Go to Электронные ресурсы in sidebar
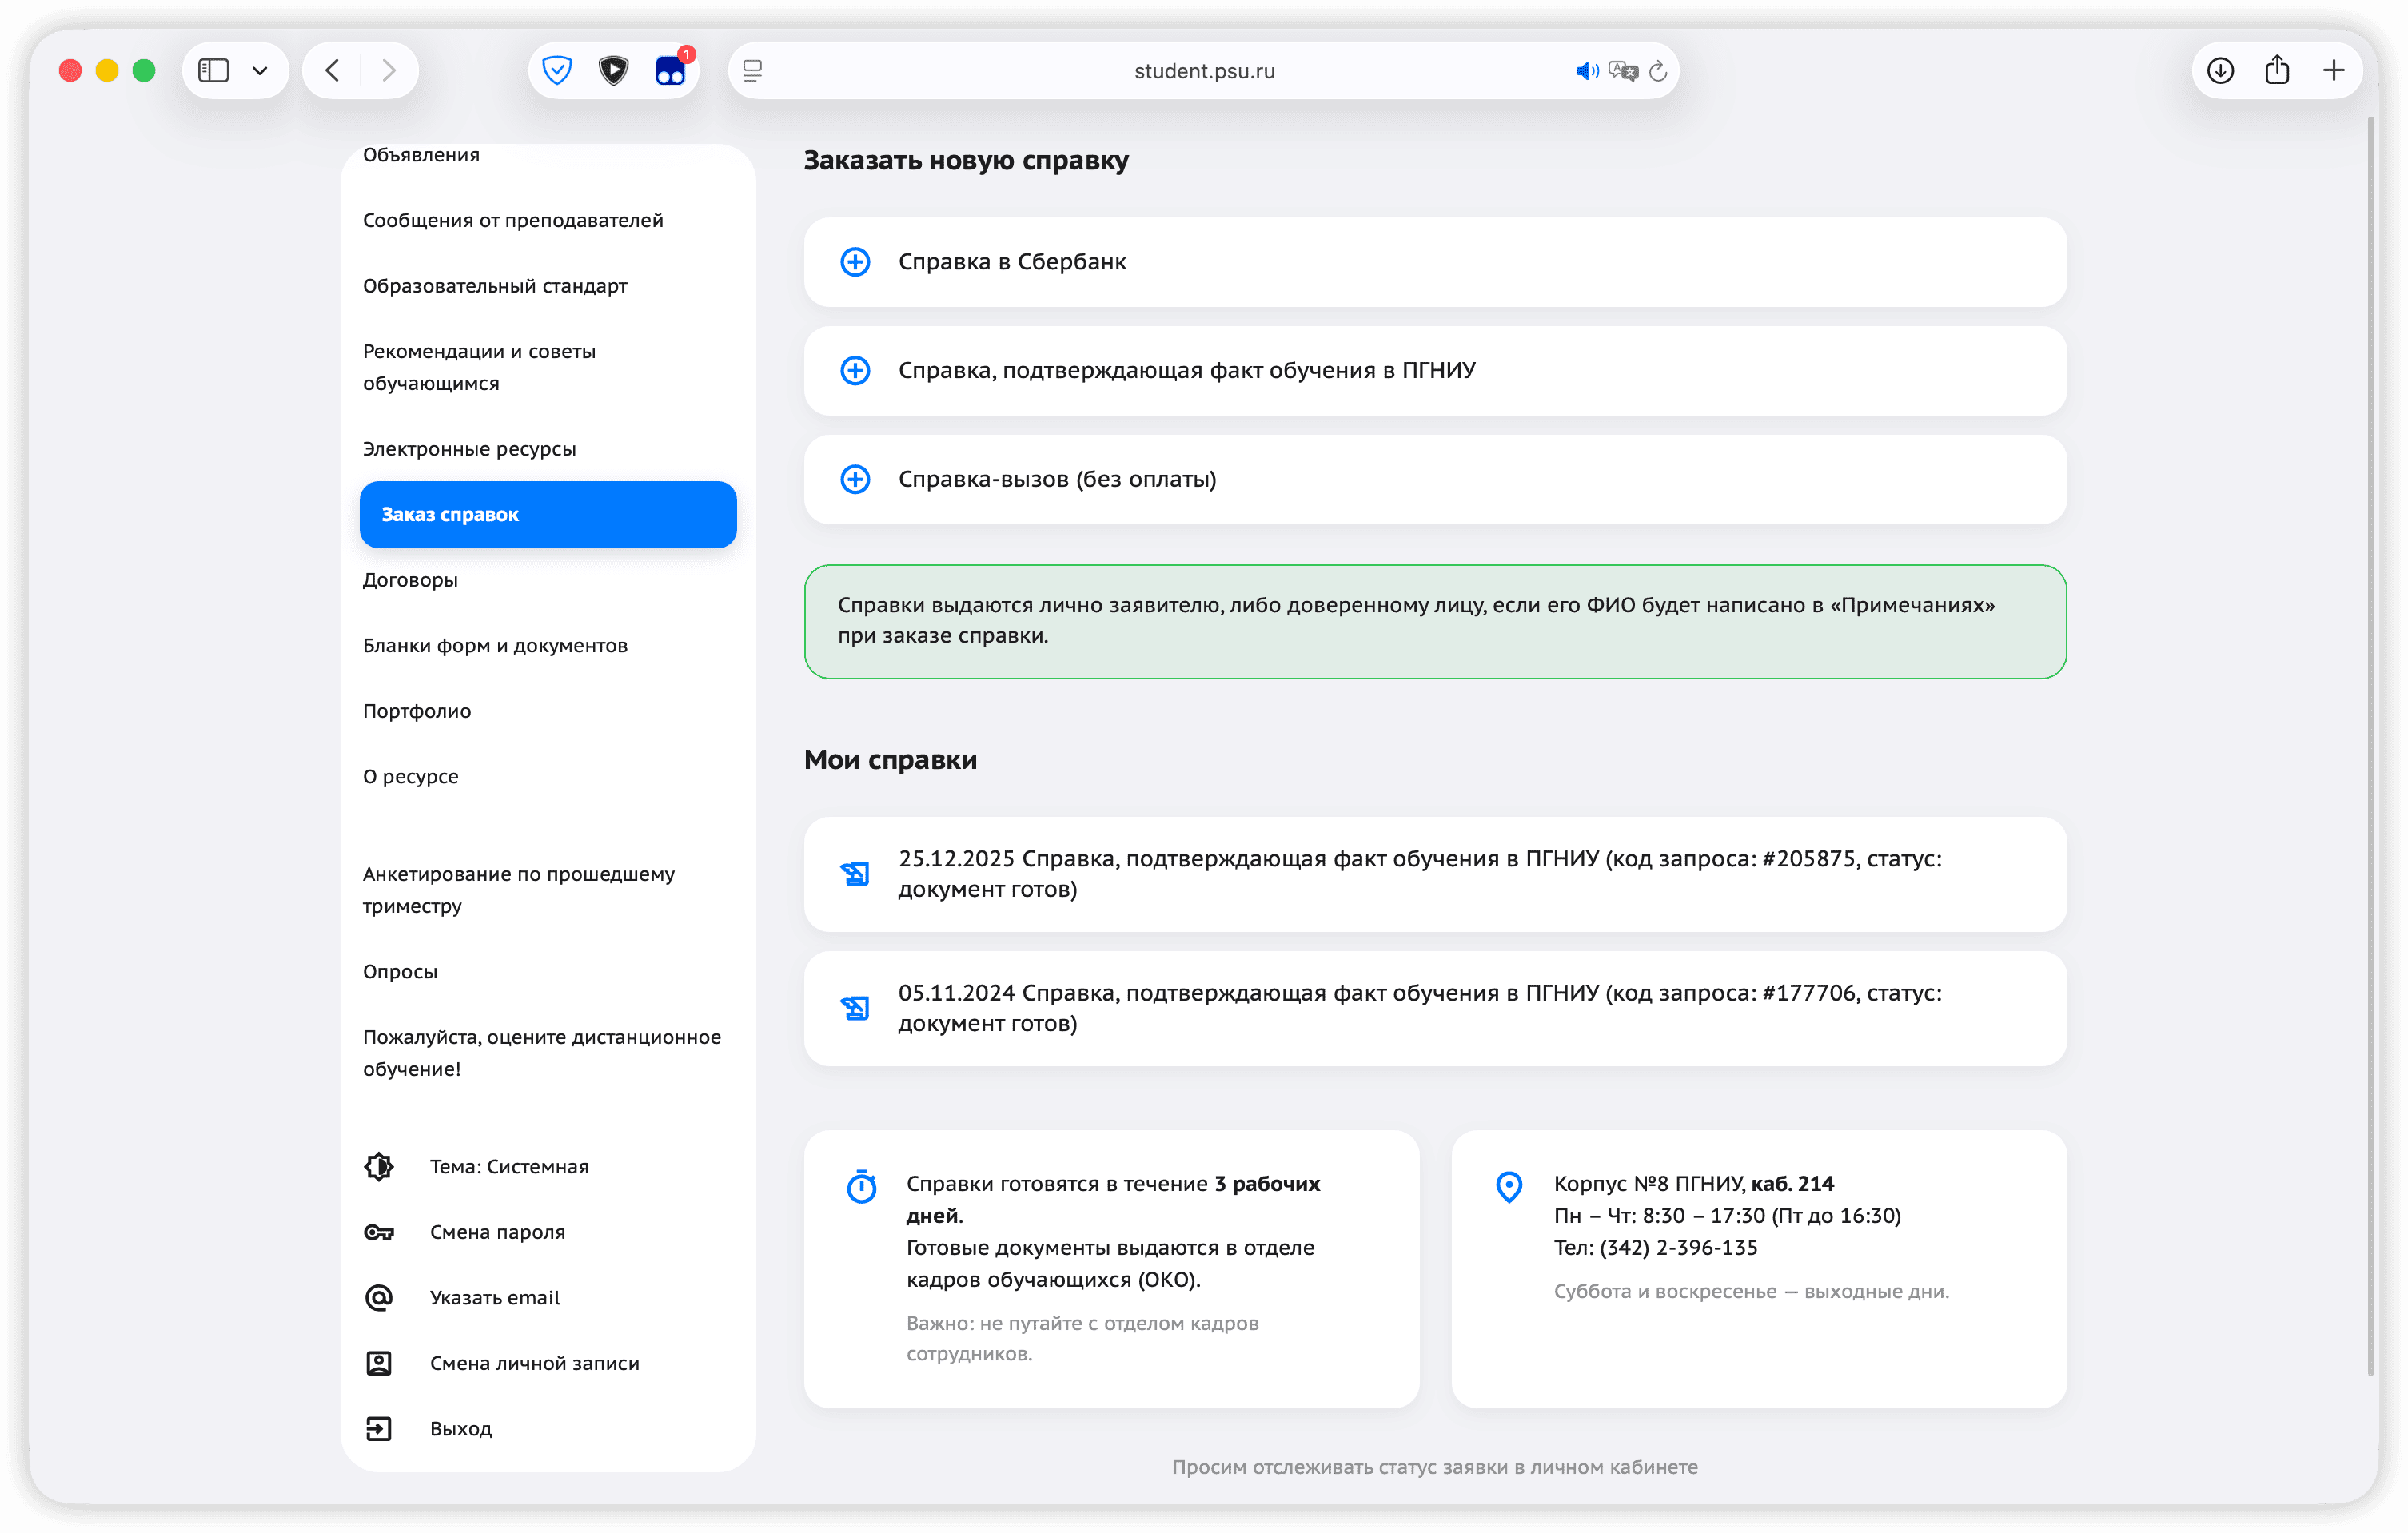This screenshot has height=1533, width=2408. point(469,449)
